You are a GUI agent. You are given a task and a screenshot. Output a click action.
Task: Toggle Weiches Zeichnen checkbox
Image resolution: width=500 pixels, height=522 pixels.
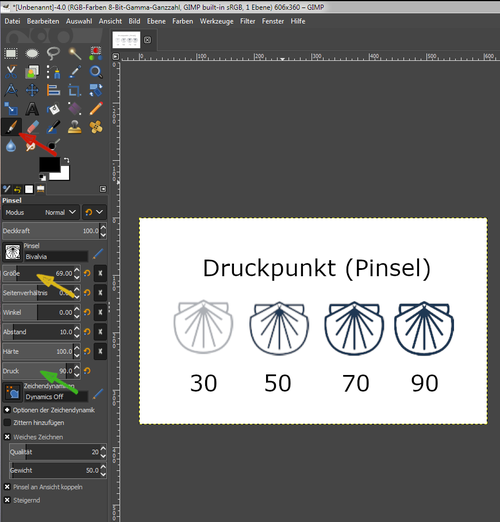(x=7, y=437)
